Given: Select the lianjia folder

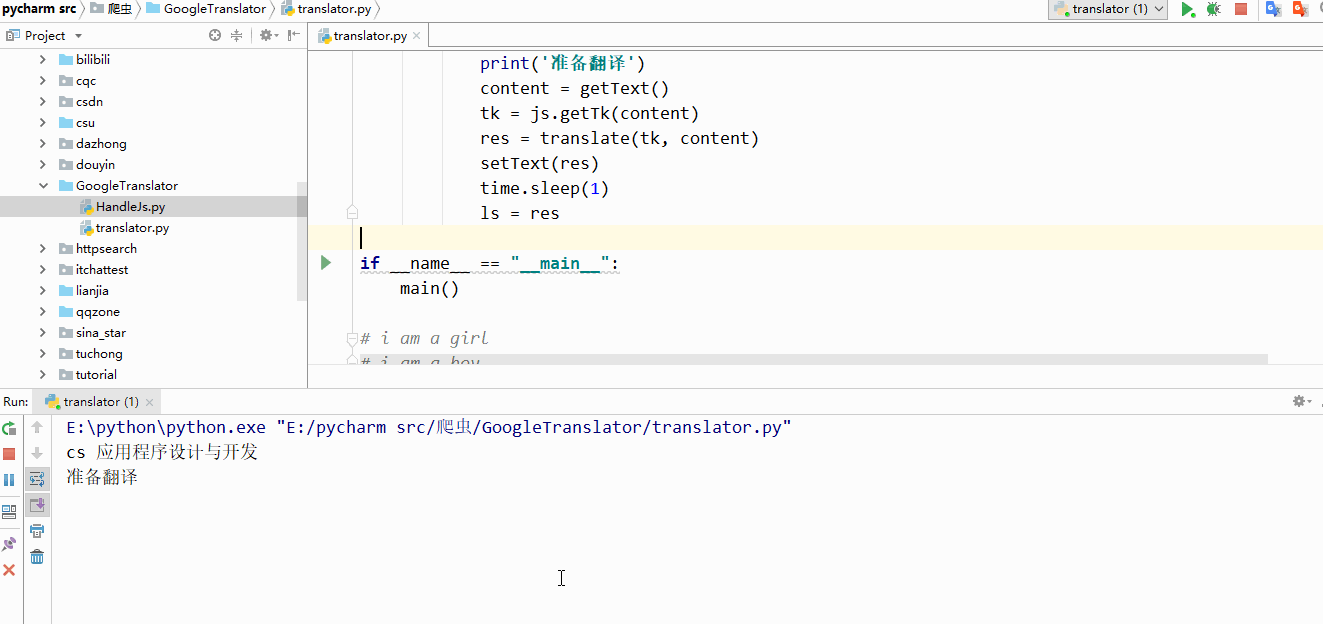Looking at the screenshot, I should (x=92, y=291).
